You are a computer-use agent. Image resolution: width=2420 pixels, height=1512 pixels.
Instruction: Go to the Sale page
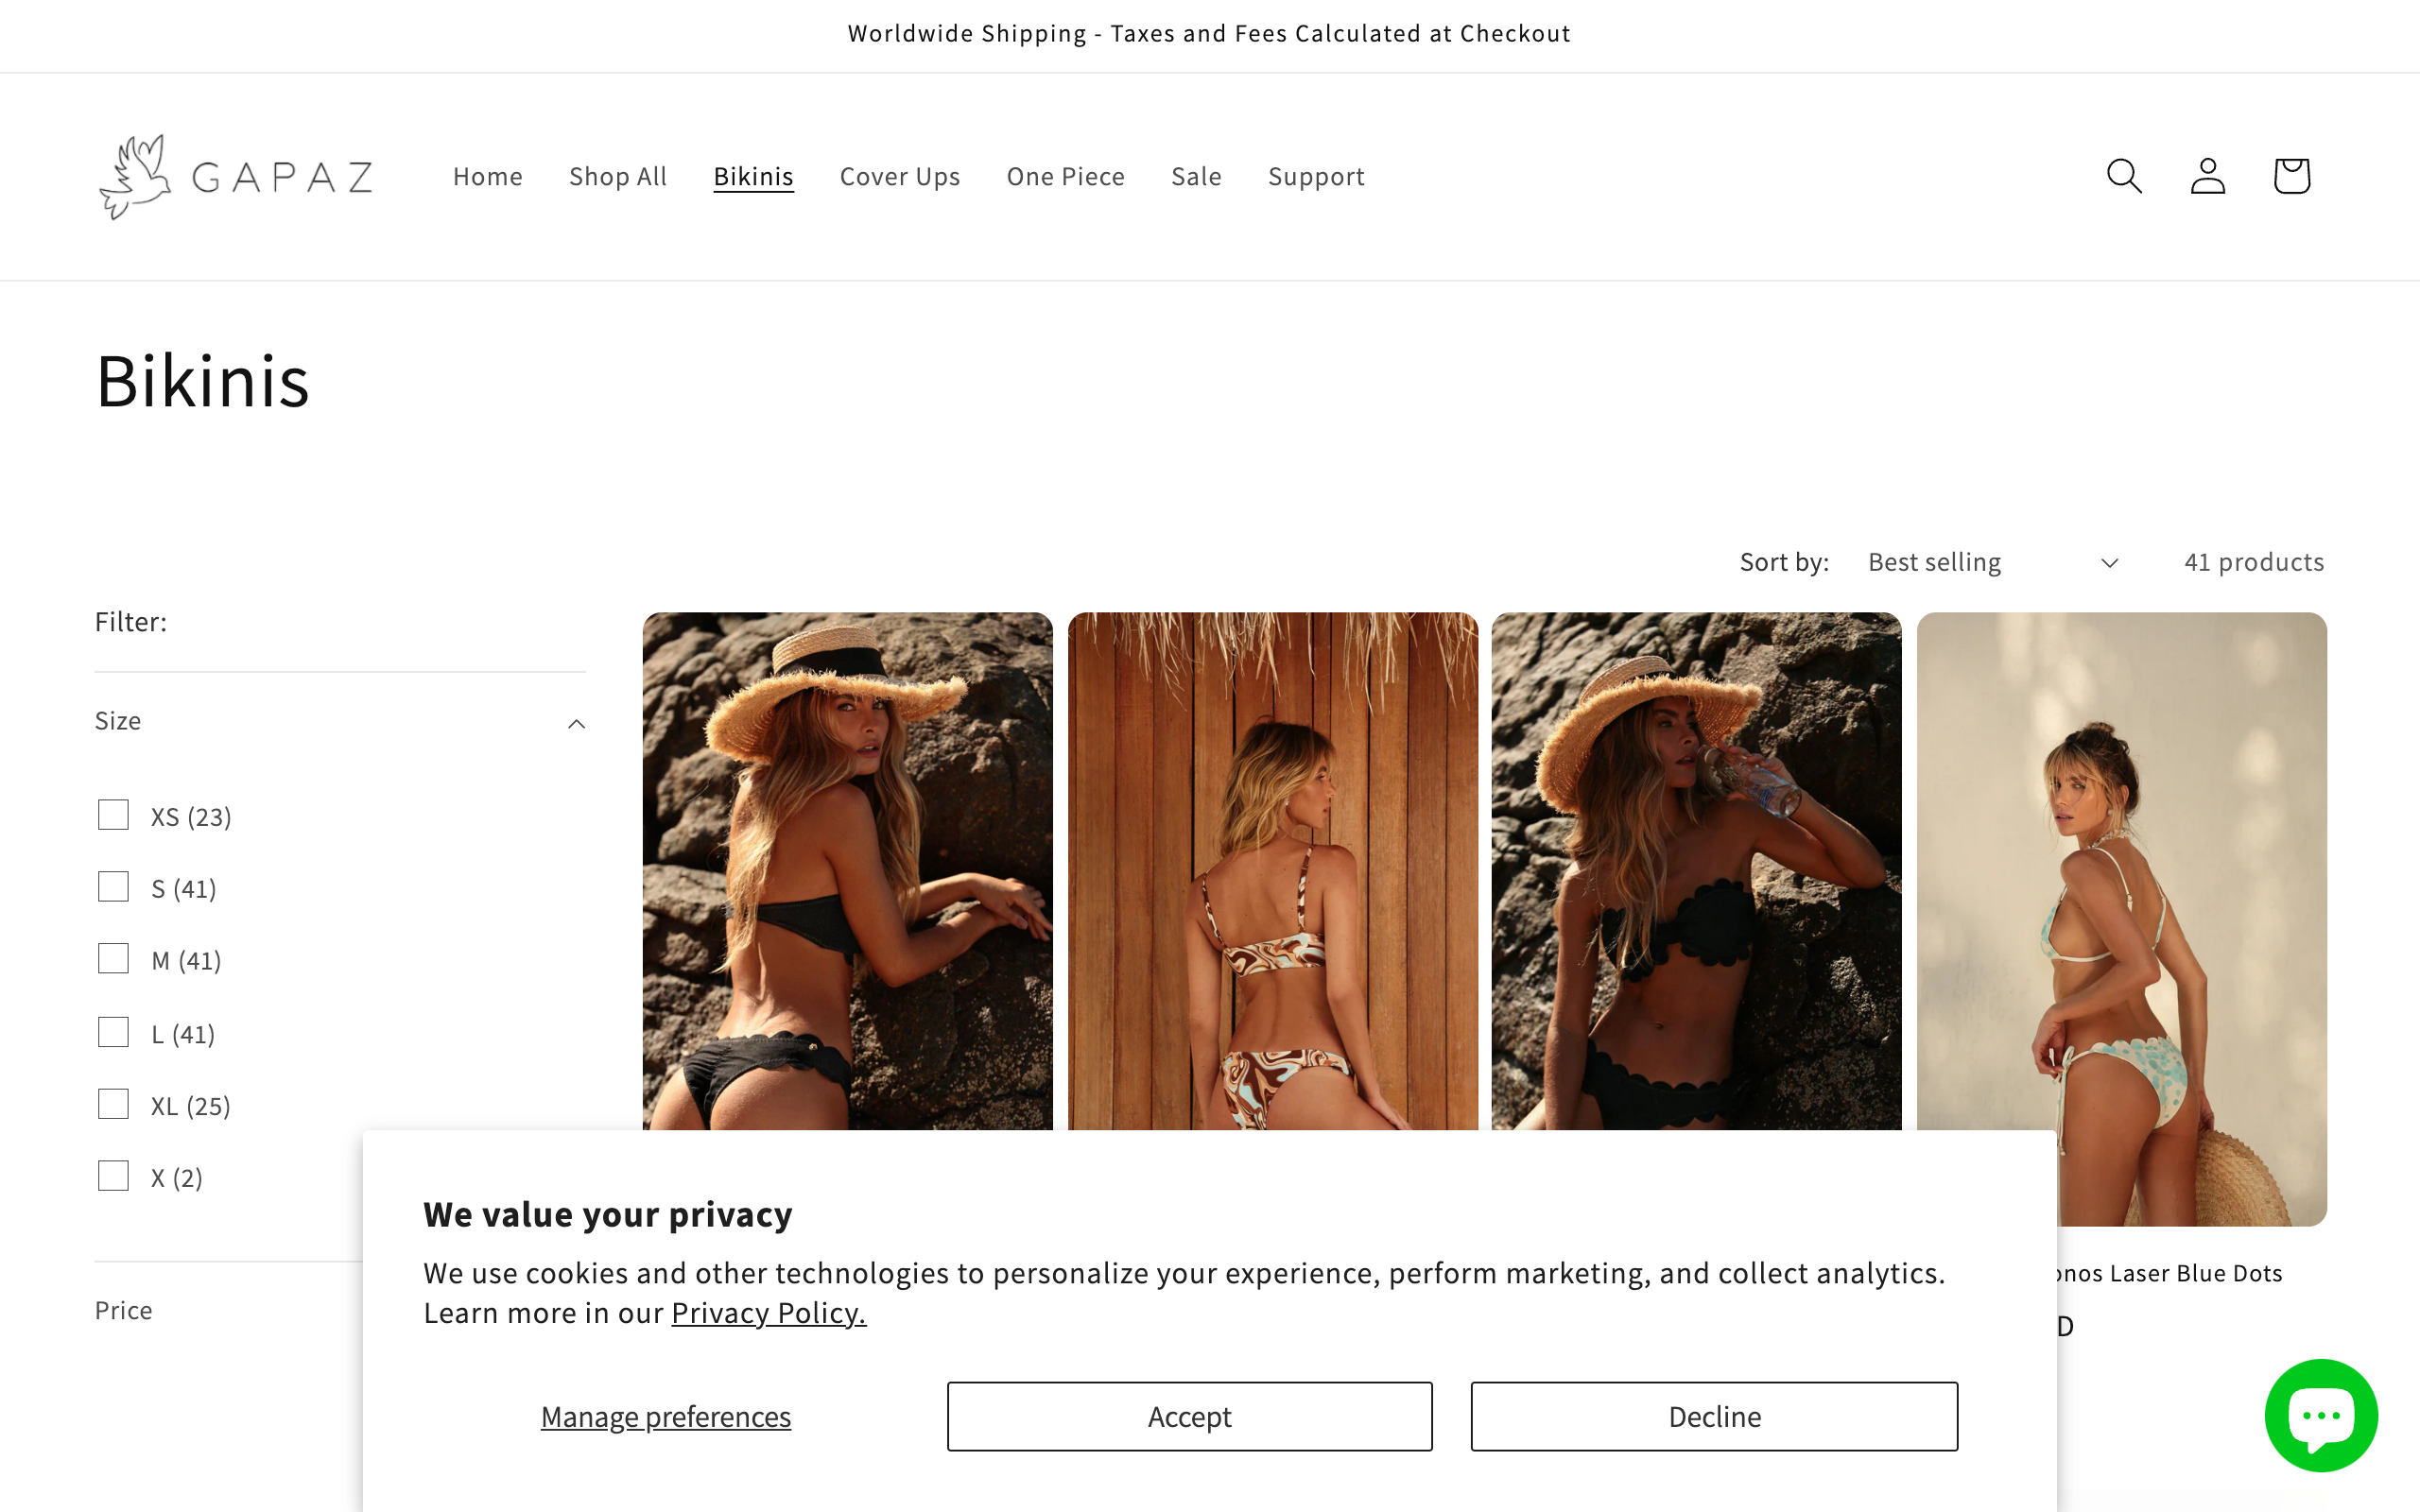pos(1196,176)
